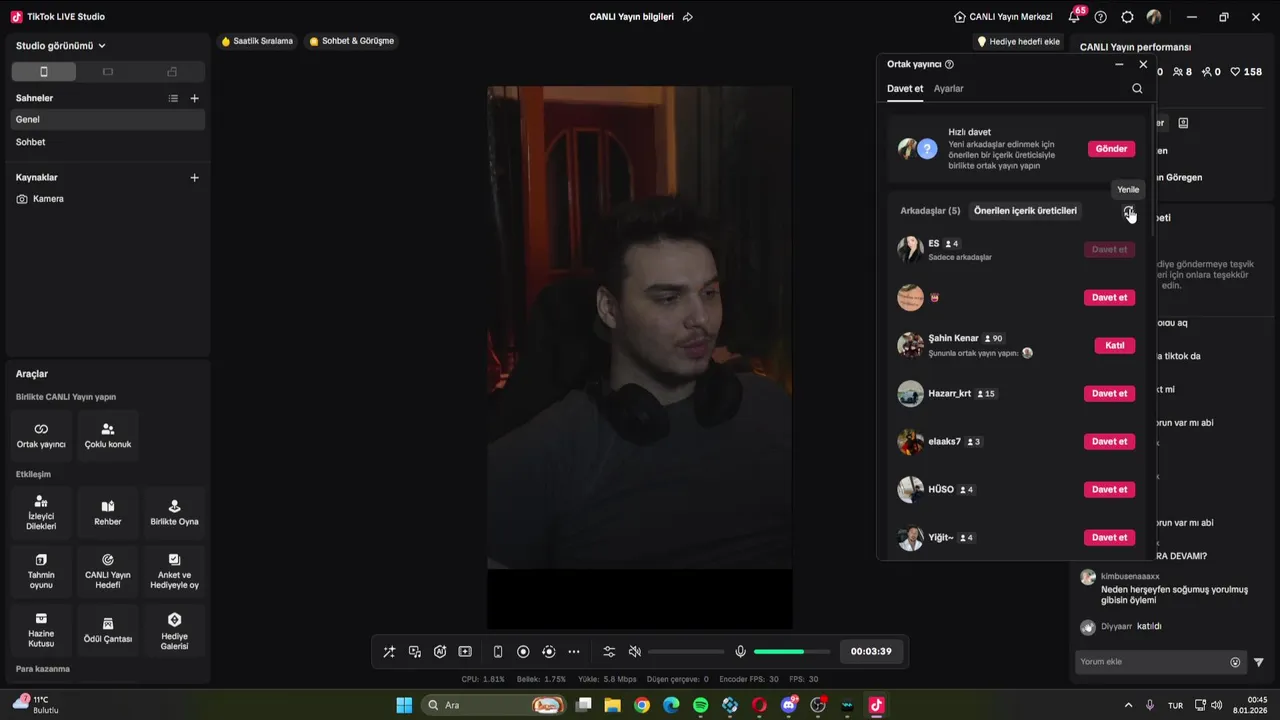Click the 00:03:39 live timer

(871, 651)
